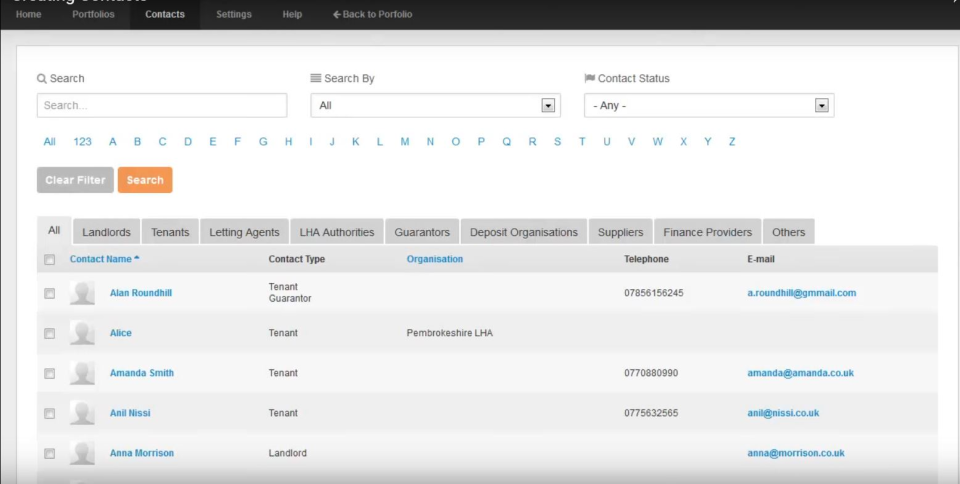Screen dimensions: 960x484
Task: Filter contacts by letter Z
Action: click(x=732, y=141)
